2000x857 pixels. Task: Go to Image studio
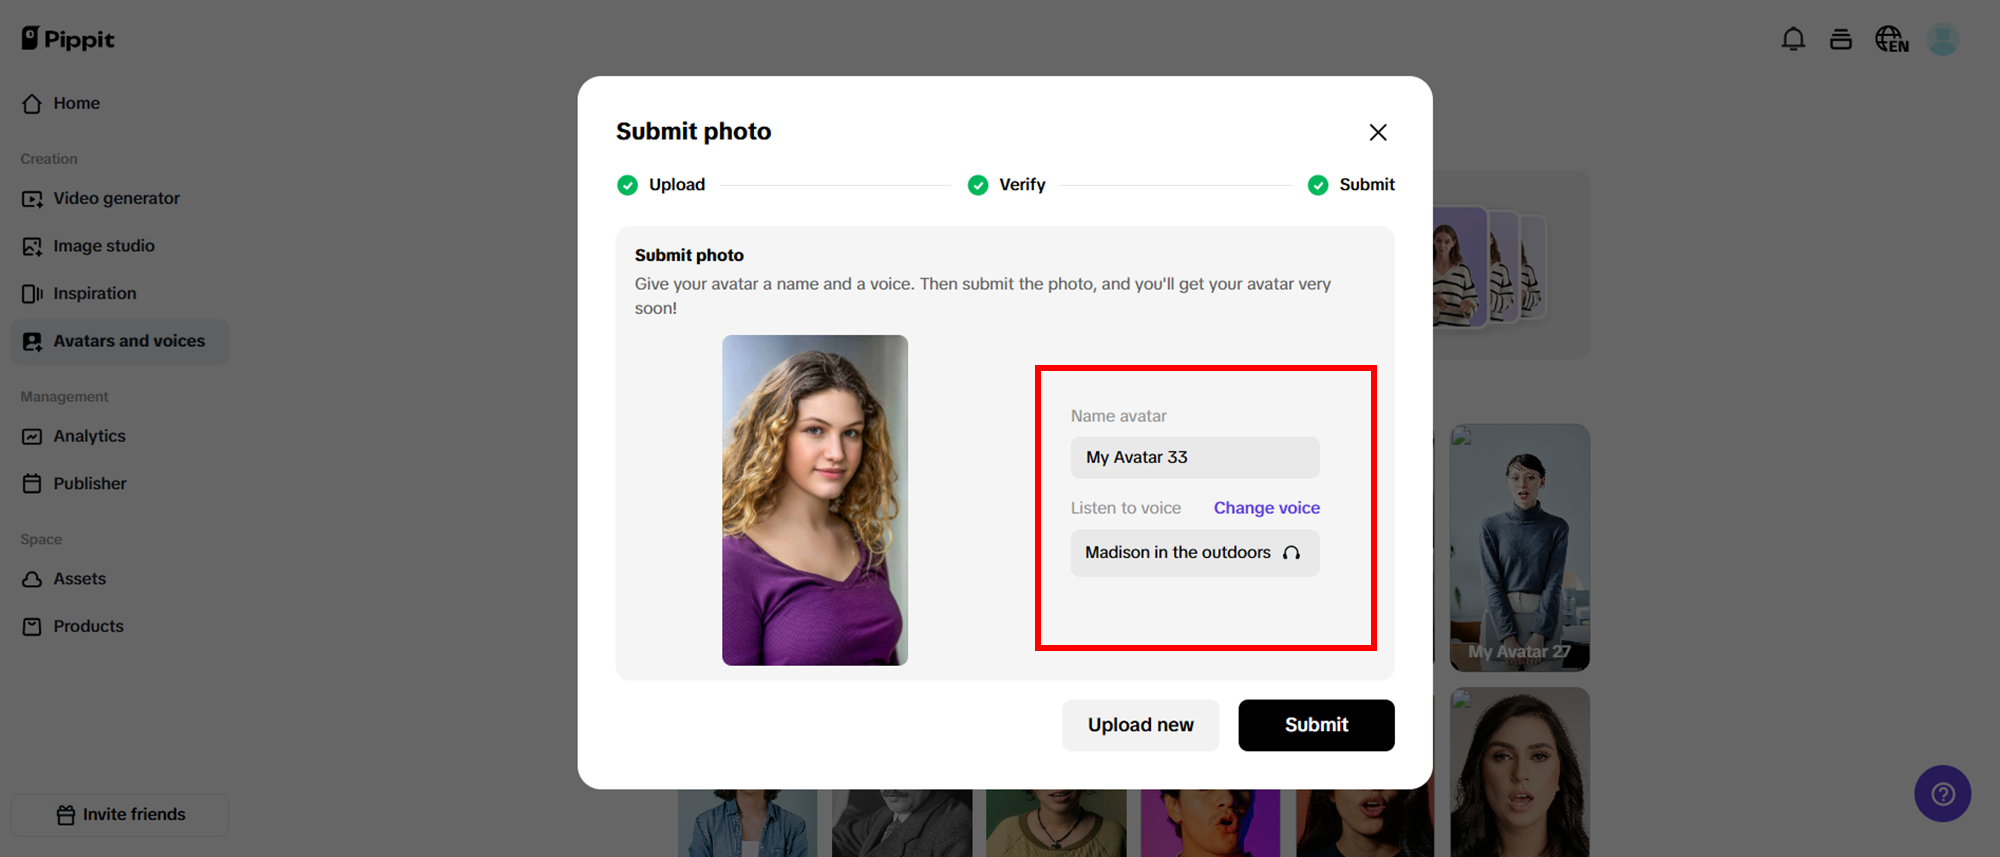pos(103,246)
